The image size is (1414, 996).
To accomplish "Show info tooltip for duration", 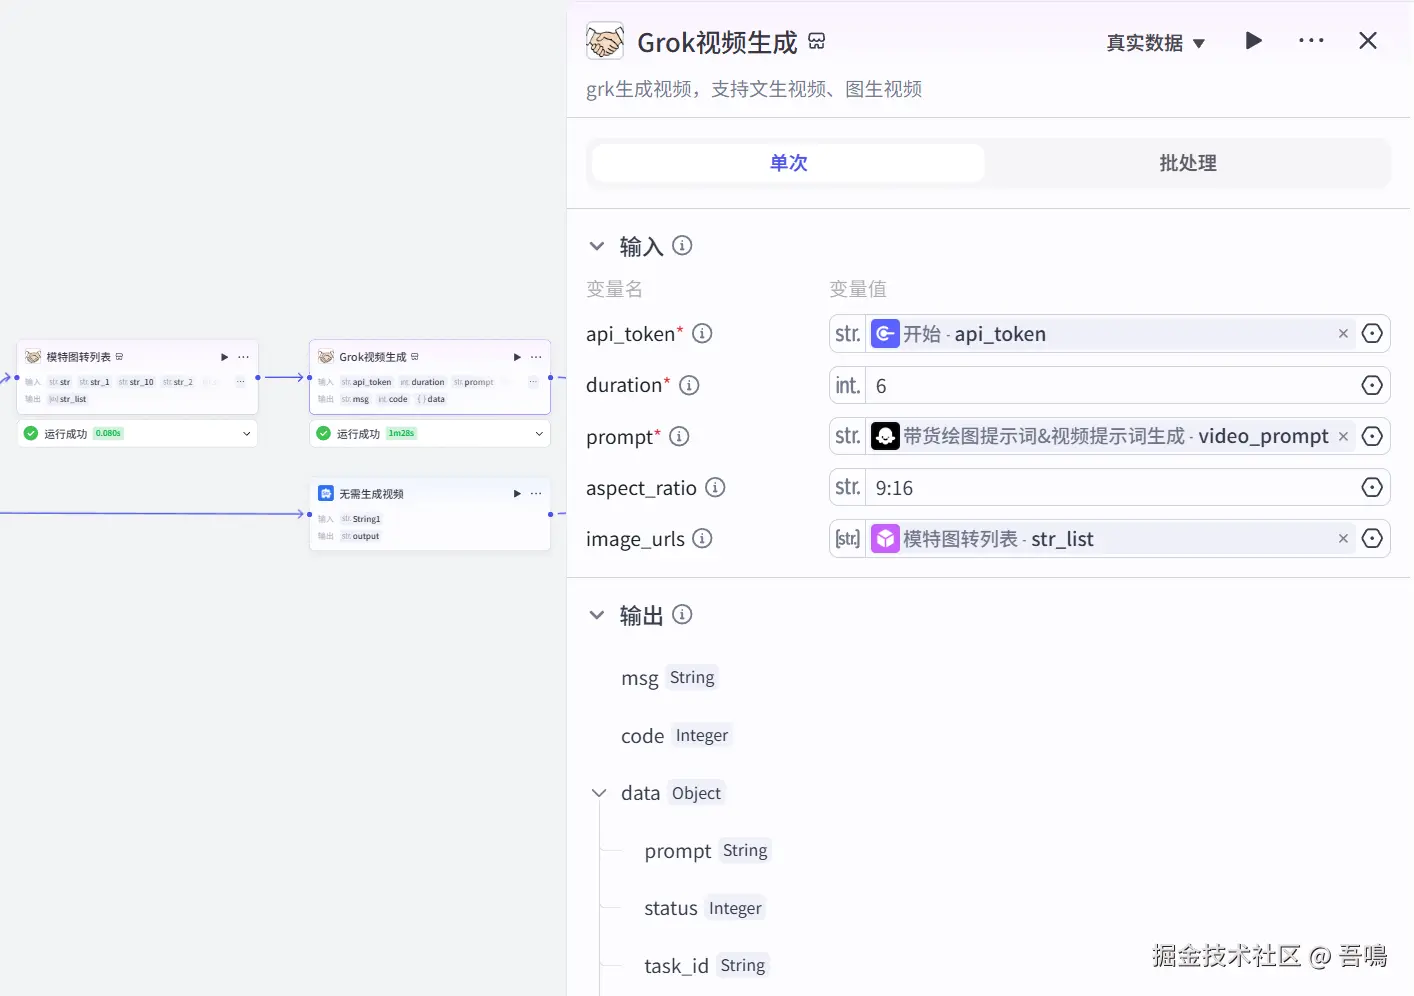I will coord(689,385).
